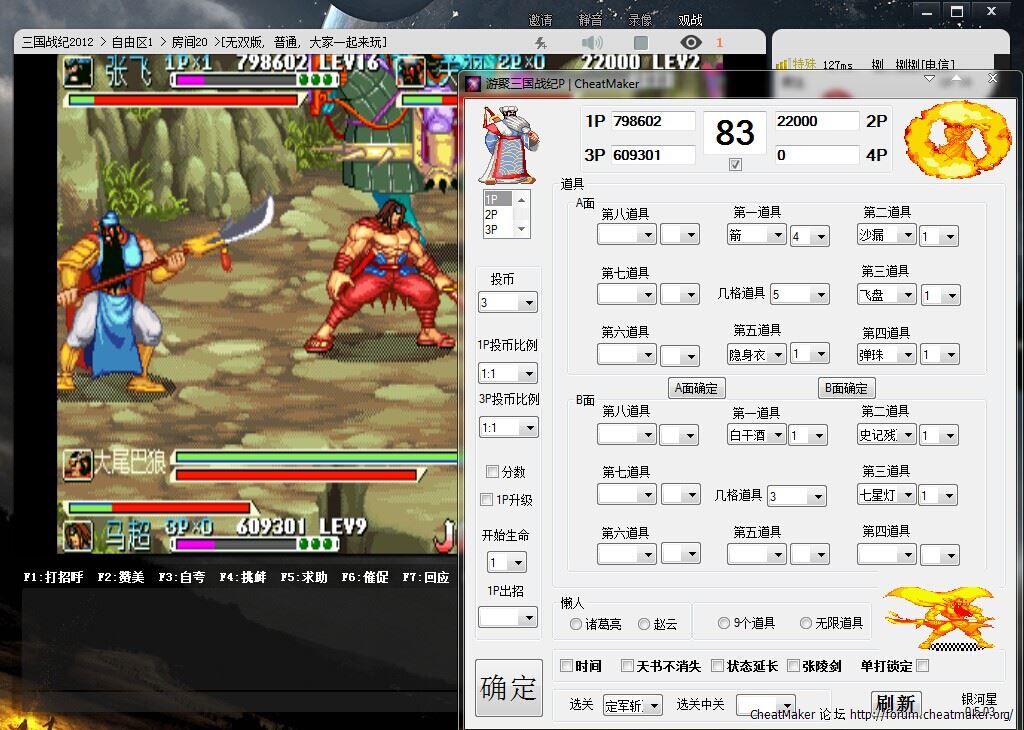The height and width of the screenshot is (730, 1024).
Task: Click the lightning bolt icon in toolbar
Action: (541, 43)
